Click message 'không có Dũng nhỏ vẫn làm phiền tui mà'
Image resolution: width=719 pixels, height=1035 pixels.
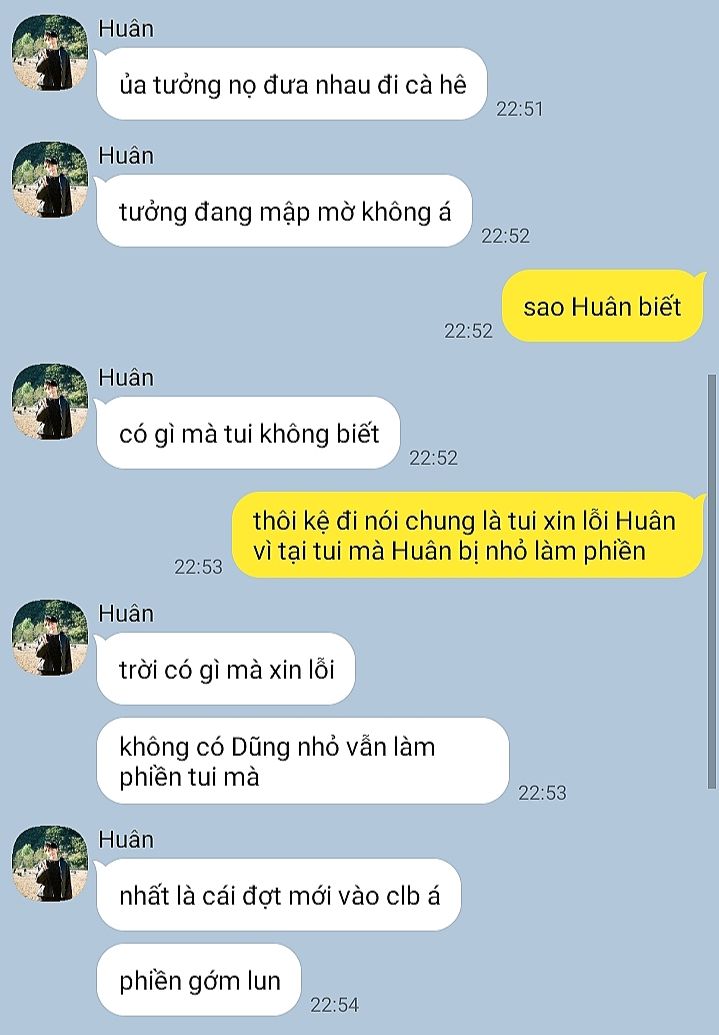[x=303, y=761]
